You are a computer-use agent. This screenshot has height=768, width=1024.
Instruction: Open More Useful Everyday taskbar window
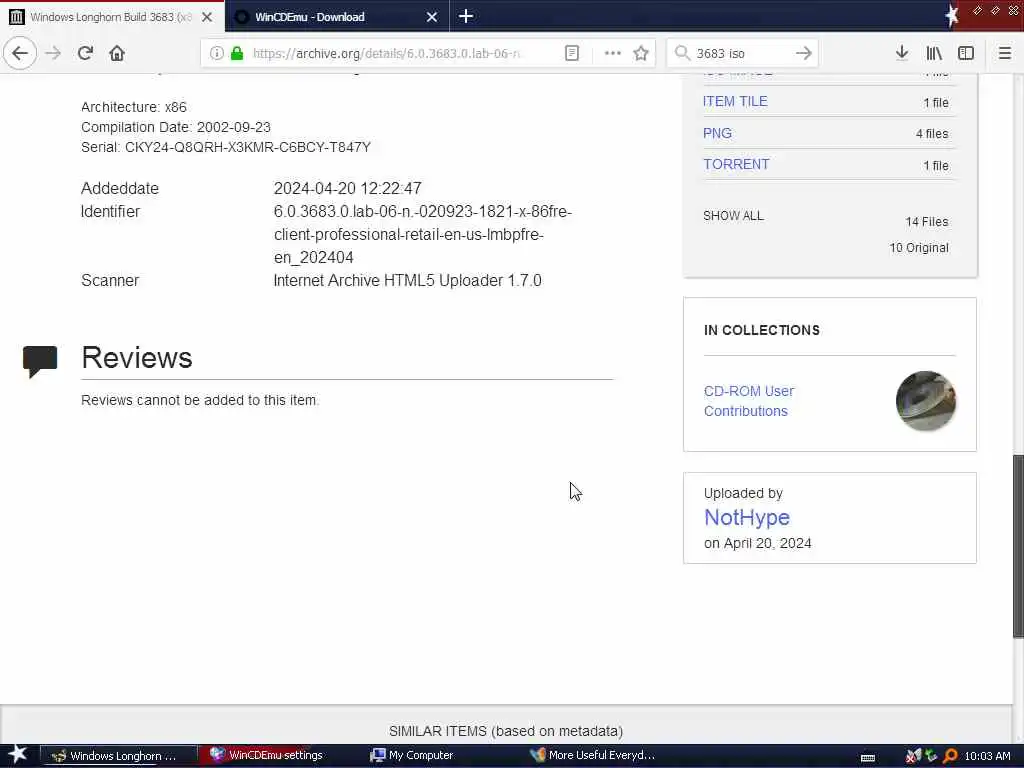[593, 756]
